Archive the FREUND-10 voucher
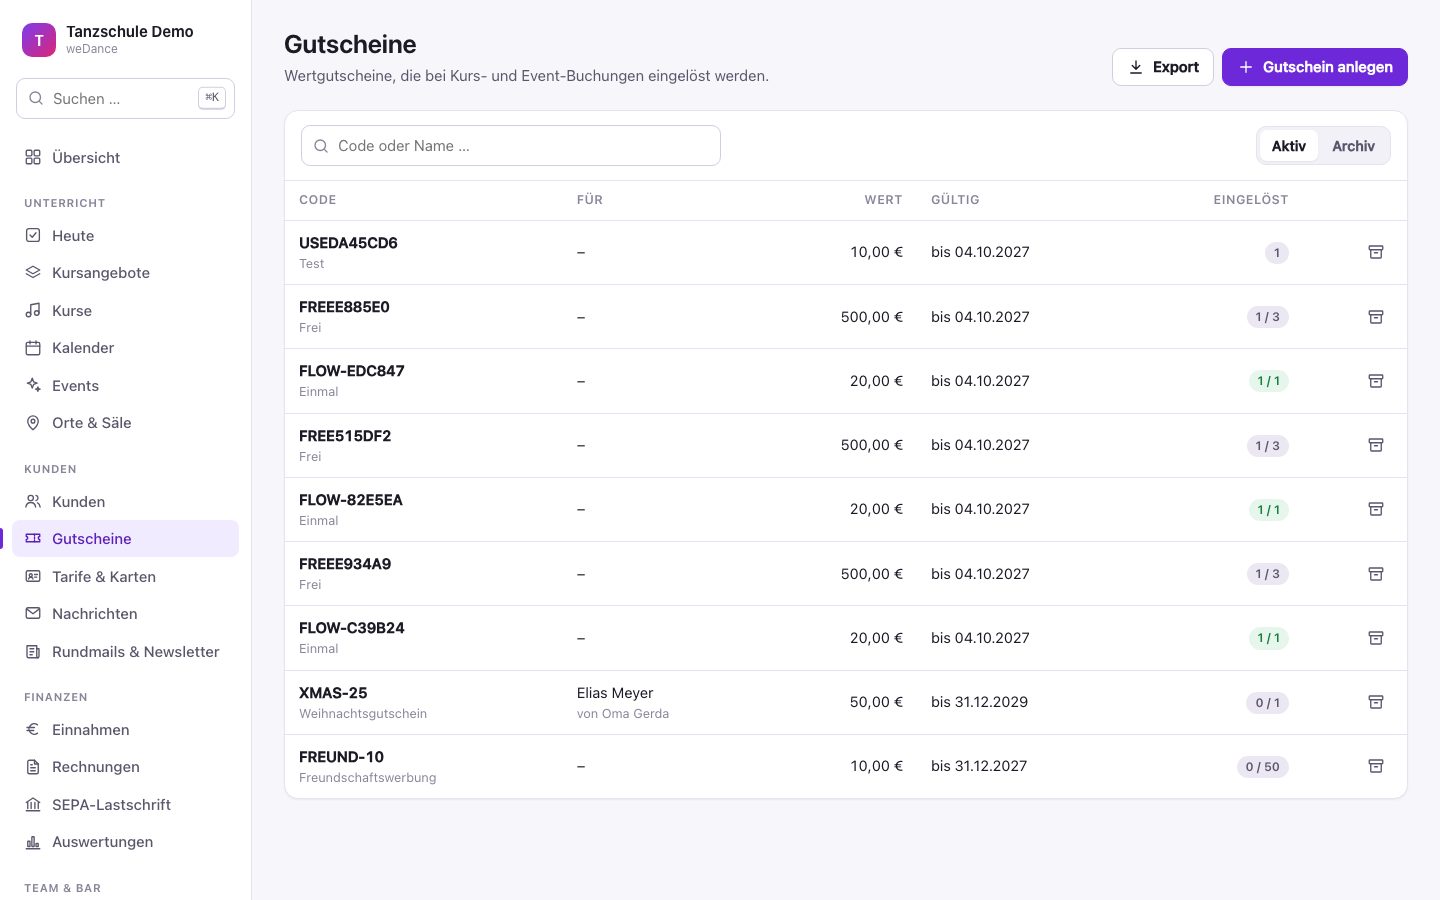 (1376, 766)
